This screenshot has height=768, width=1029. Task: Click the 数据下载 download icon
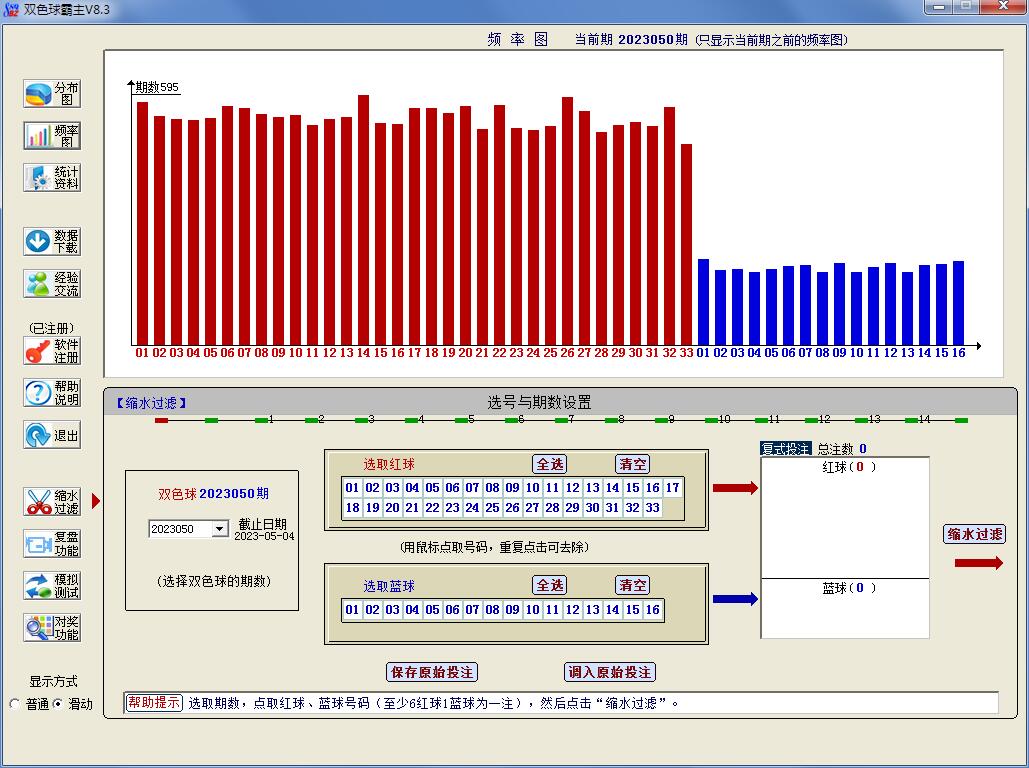[40, 241]
